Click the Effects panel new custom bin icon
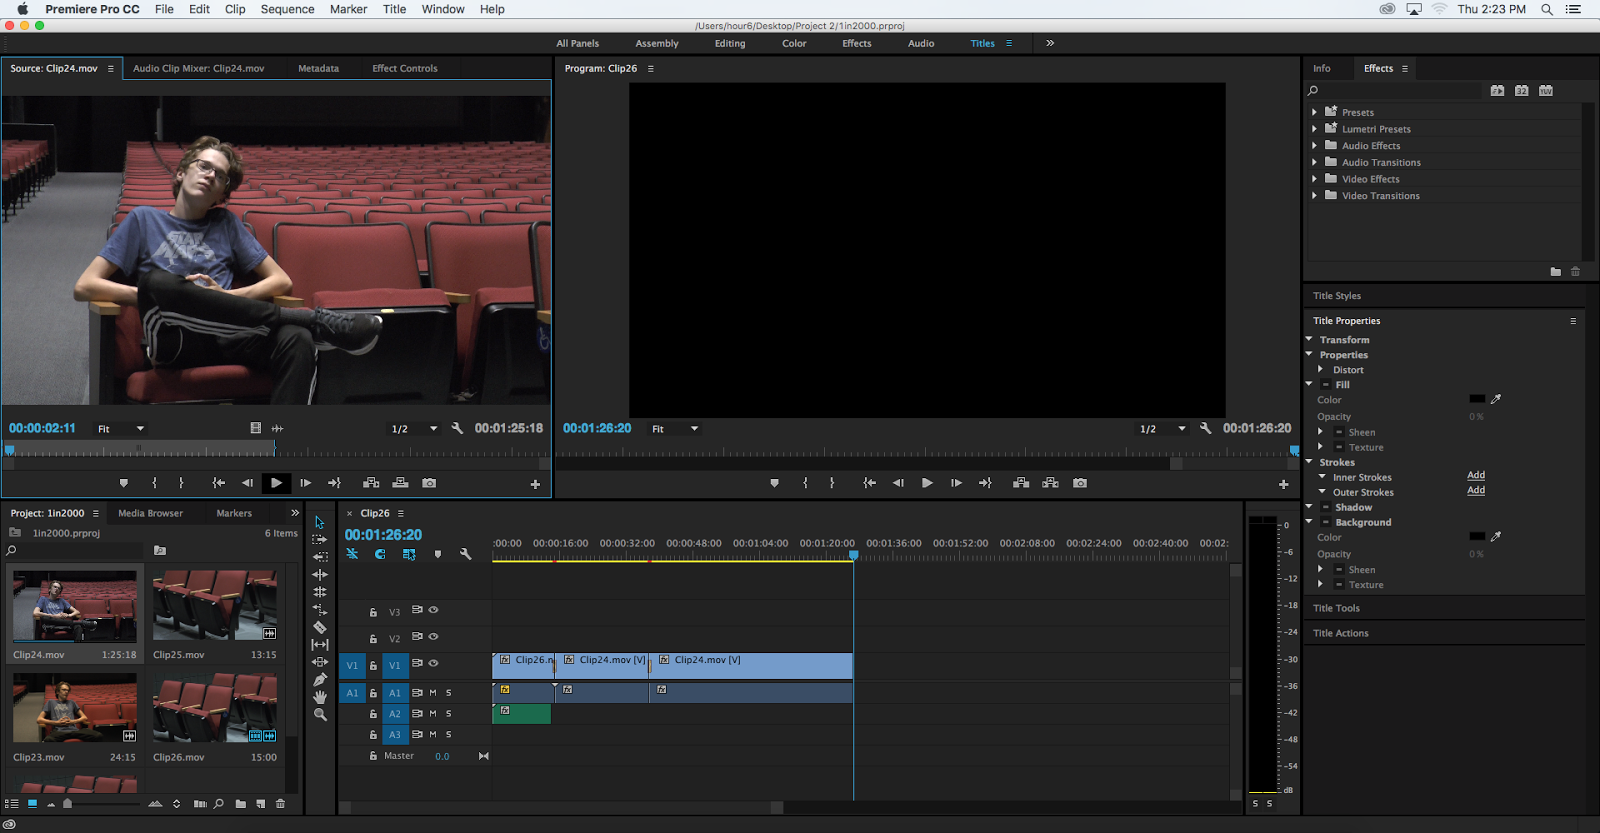1600x833 pixels. tap(1555, 272)
